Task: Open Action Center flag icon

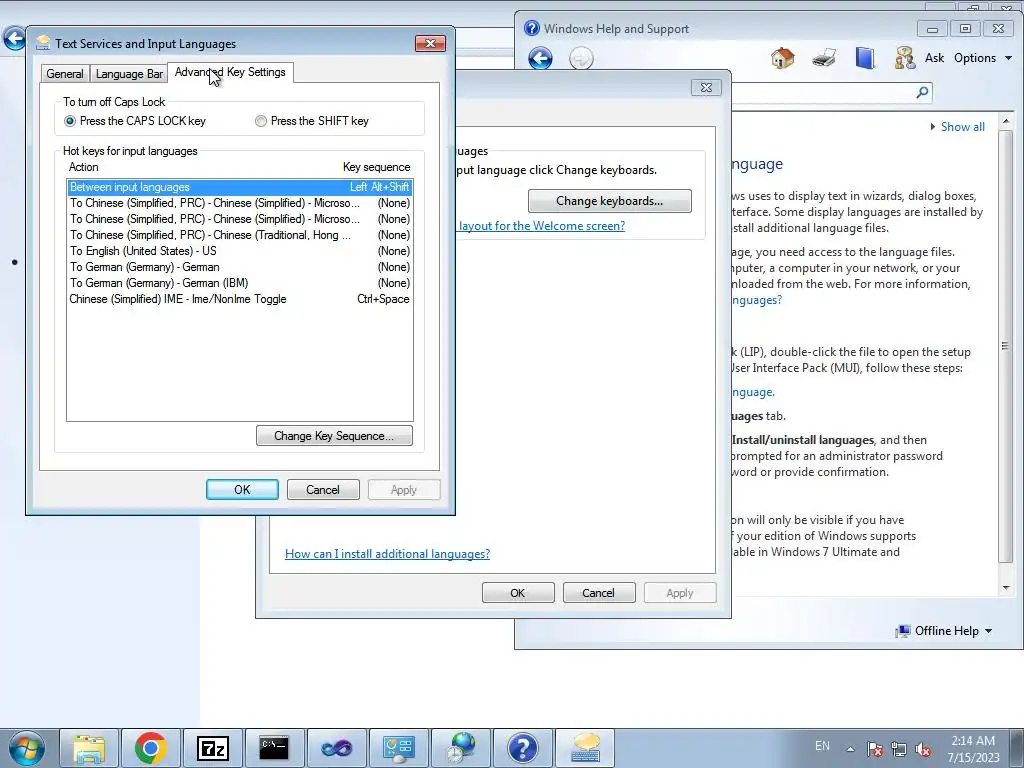Action: click(x=874, y=749)
